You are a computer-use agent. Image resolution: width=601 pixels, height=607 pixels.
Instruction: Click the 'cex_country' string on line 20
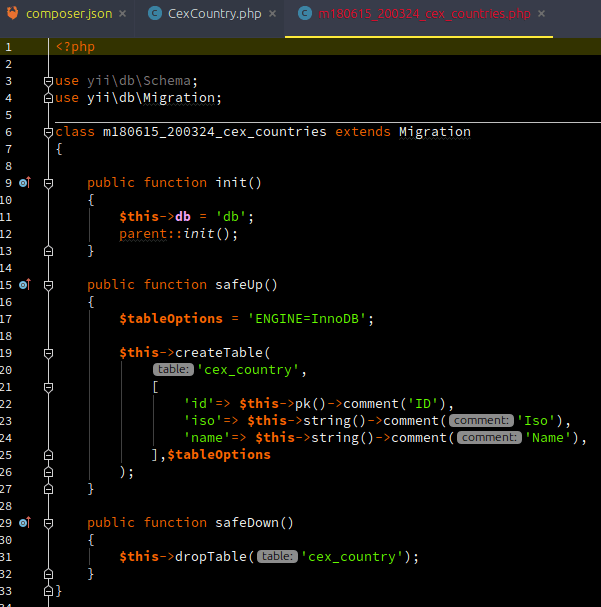tap(248, 369)
